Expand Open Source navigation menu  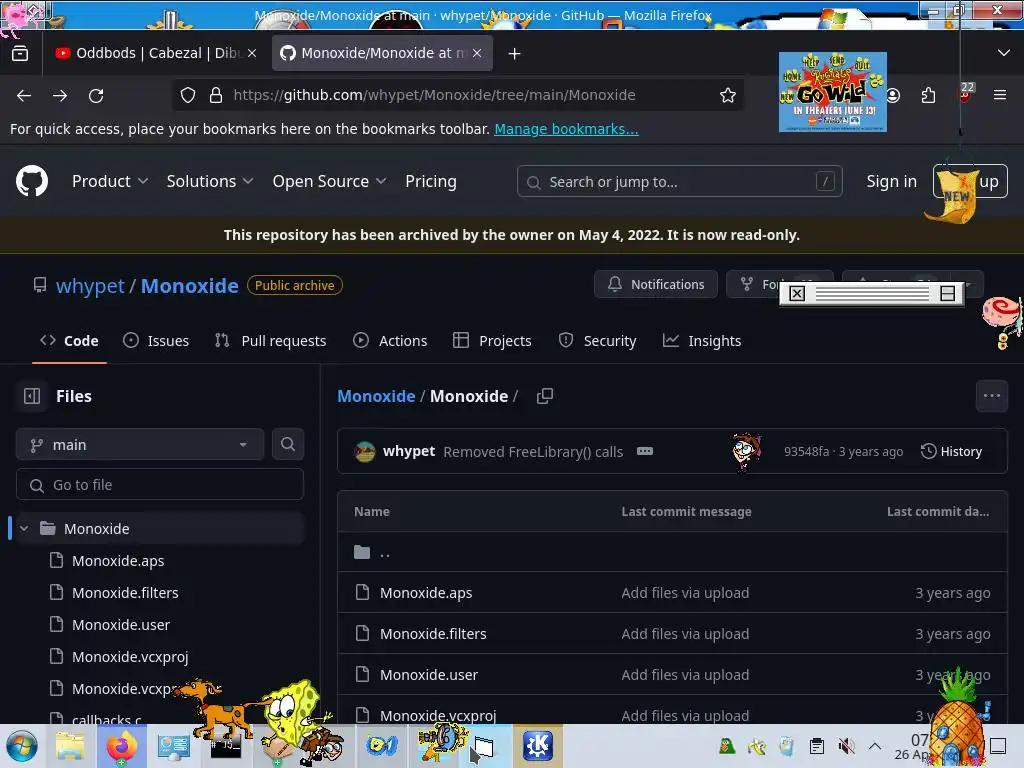(x=329, y=181)
